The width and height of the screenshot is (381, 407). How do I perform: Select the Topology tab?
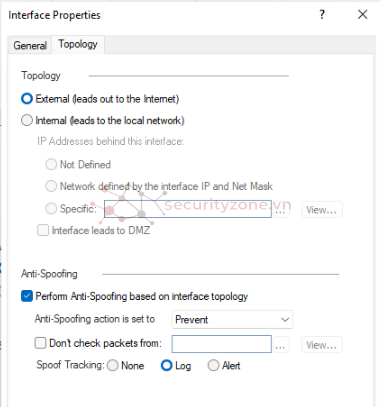tap(78, 44)
